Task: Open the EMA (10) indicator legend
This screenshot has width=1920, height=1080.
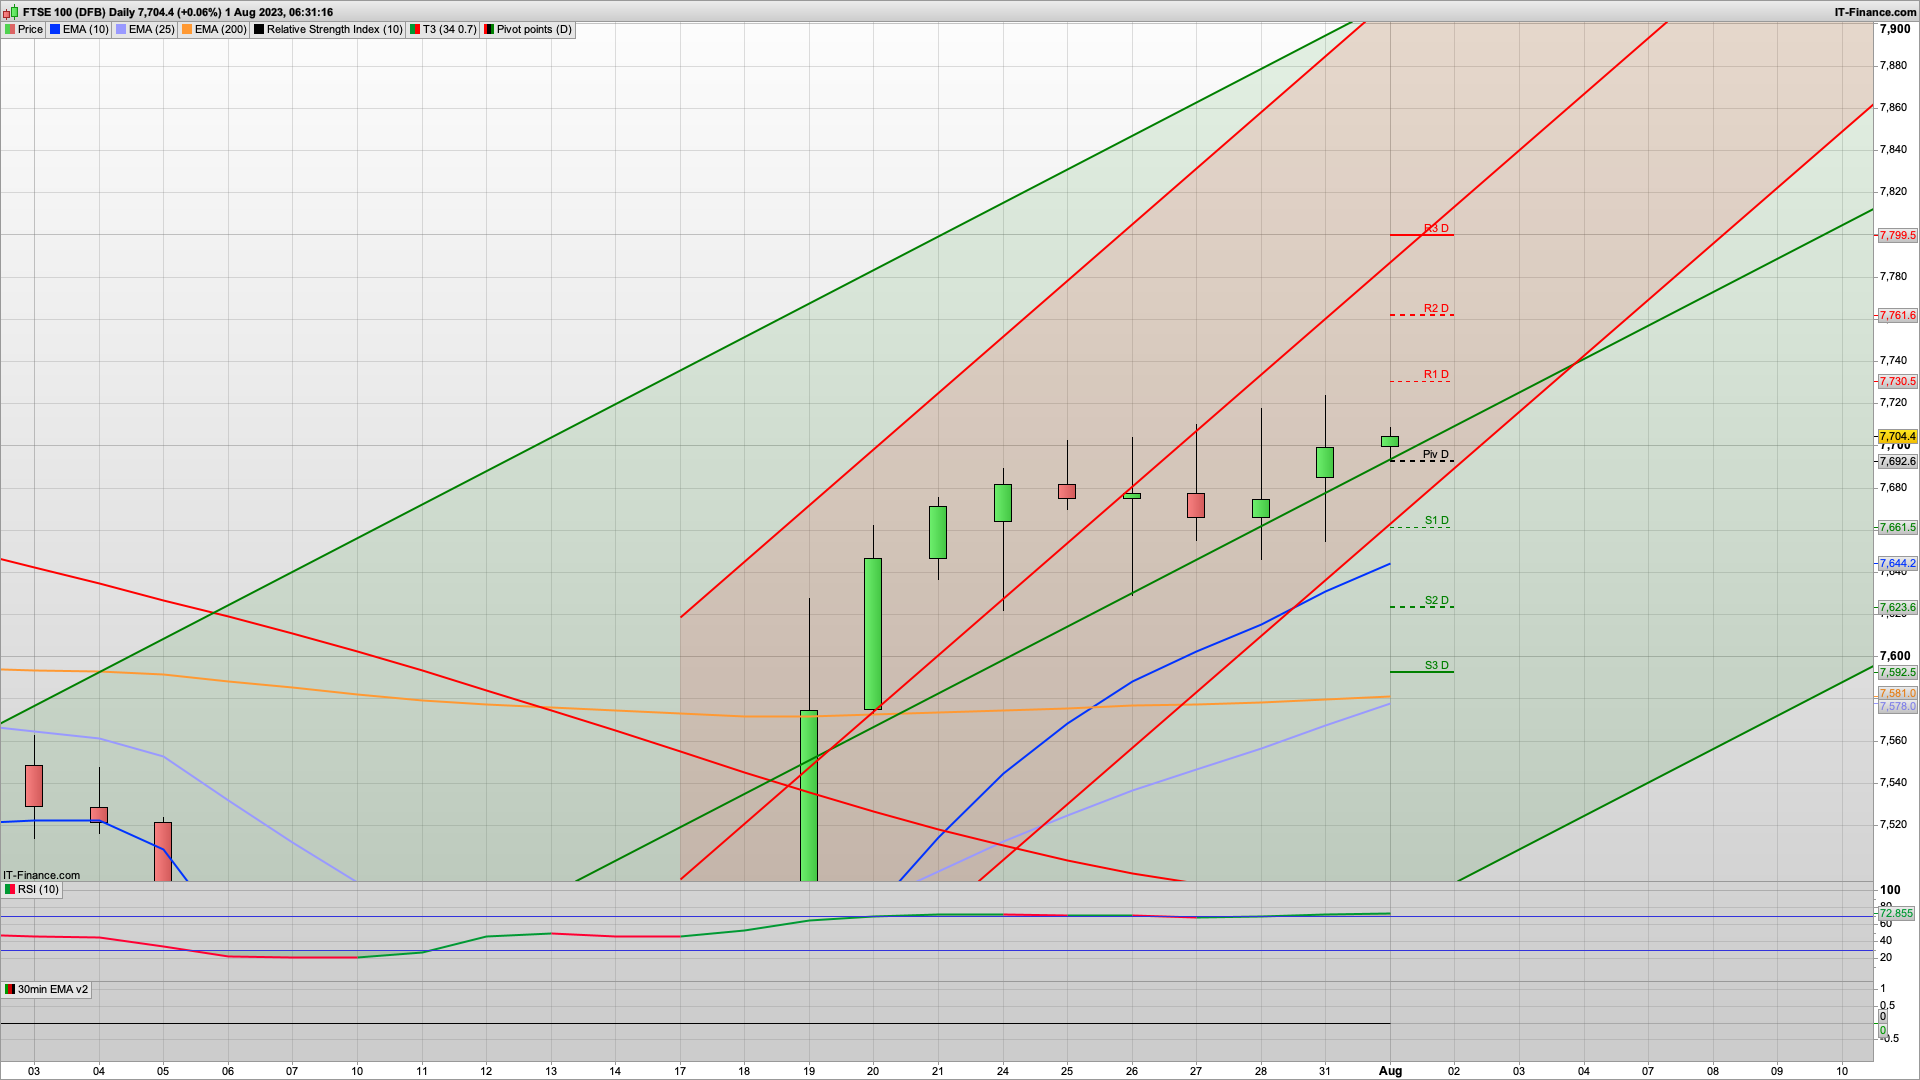Action: click(79, 29)
